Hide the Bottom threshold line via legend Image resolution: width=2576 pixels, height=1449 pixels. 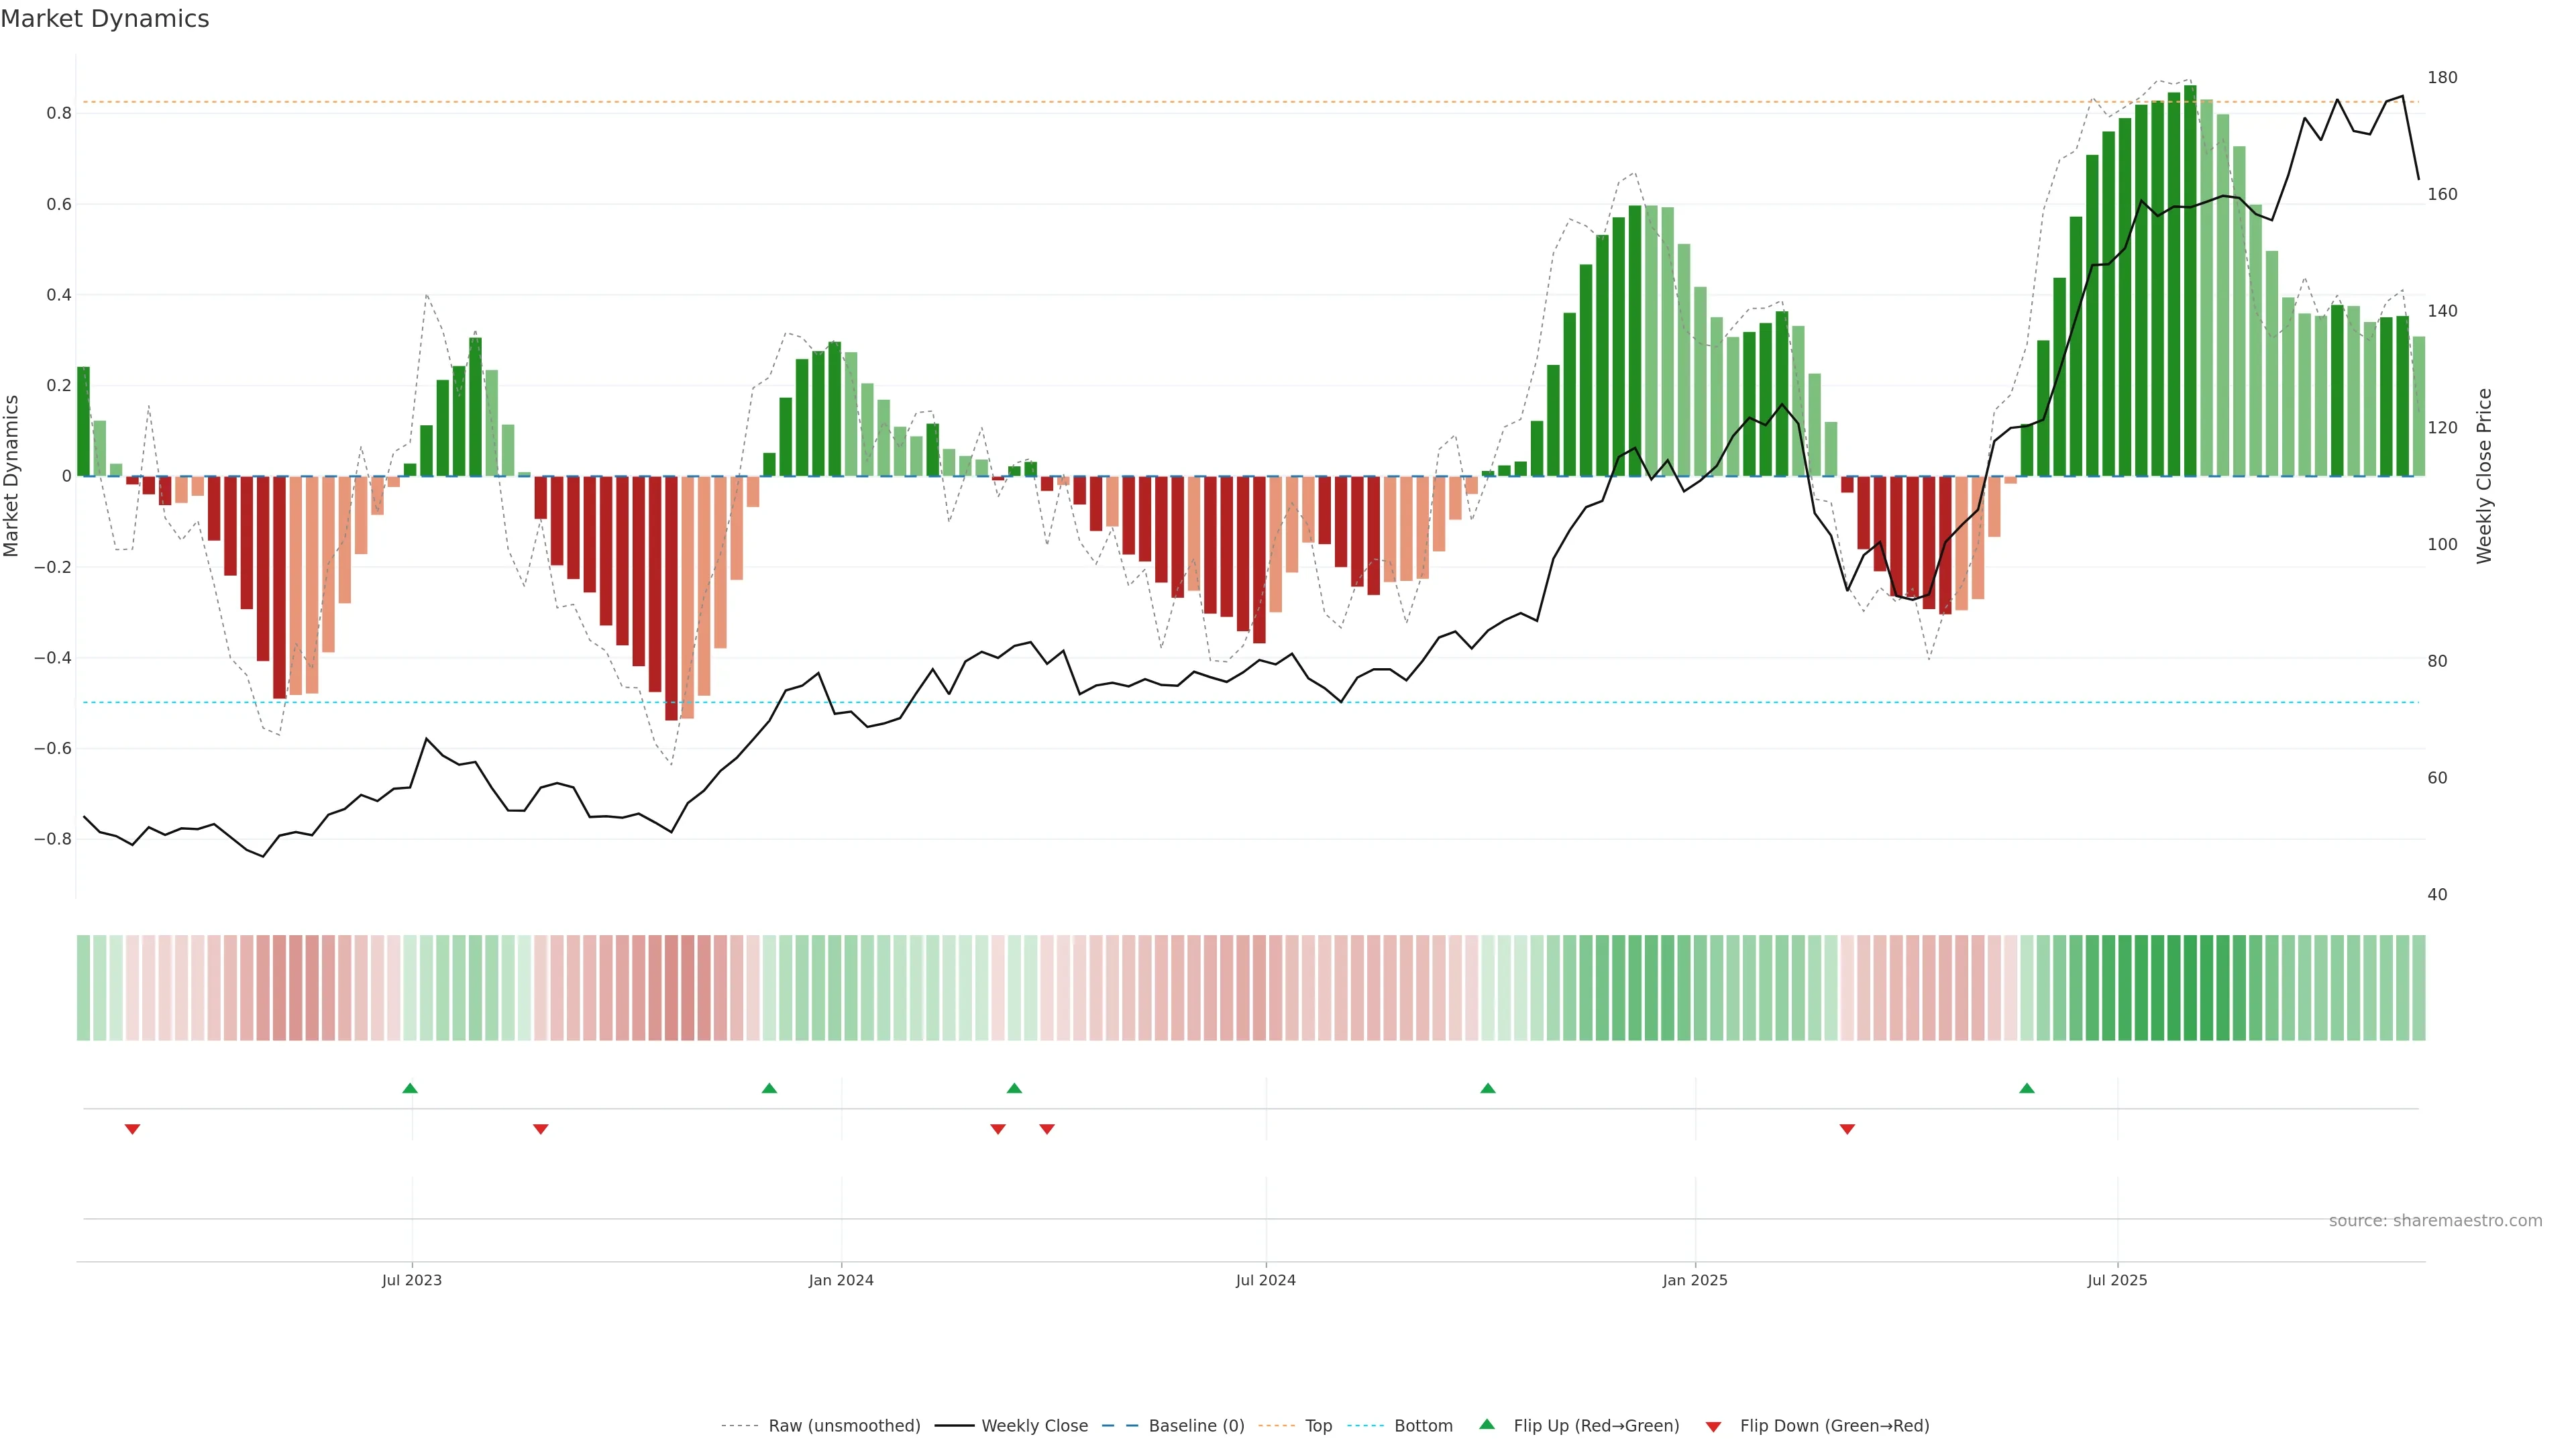(x=1423, y=1426)
